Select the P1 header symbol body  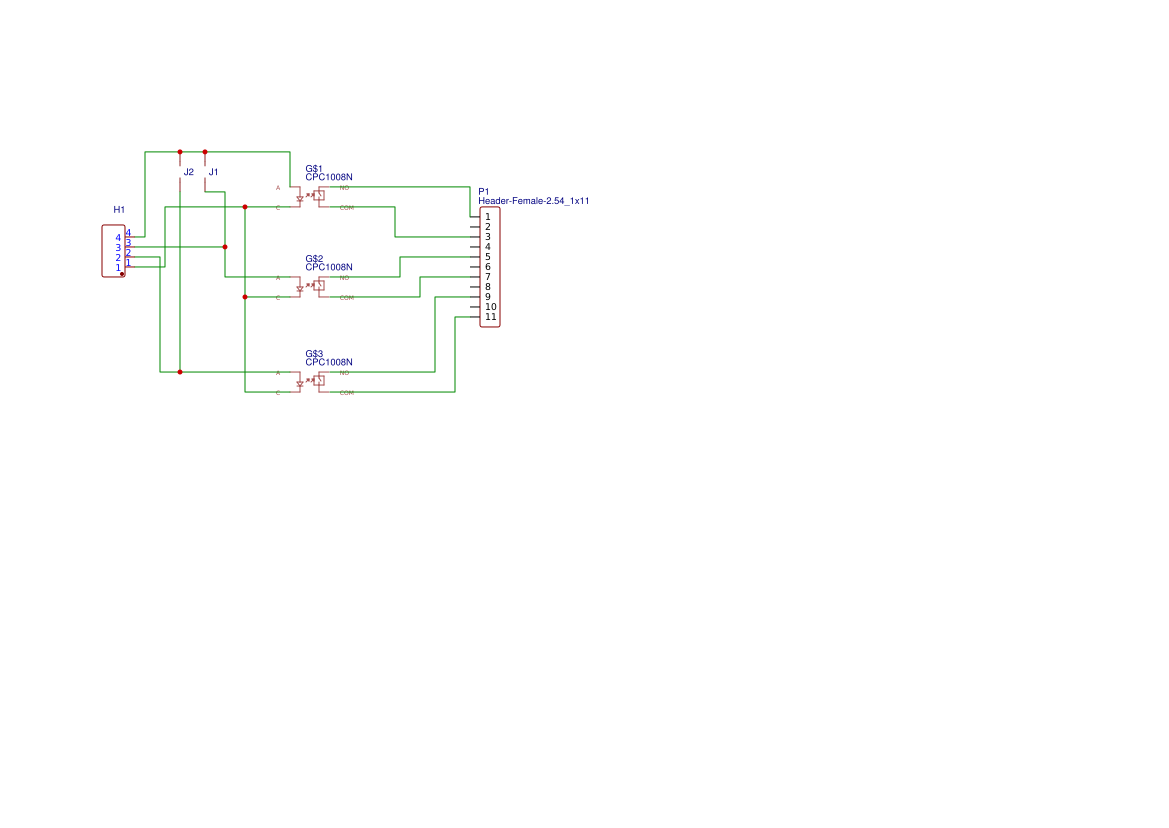coord(490,266)
